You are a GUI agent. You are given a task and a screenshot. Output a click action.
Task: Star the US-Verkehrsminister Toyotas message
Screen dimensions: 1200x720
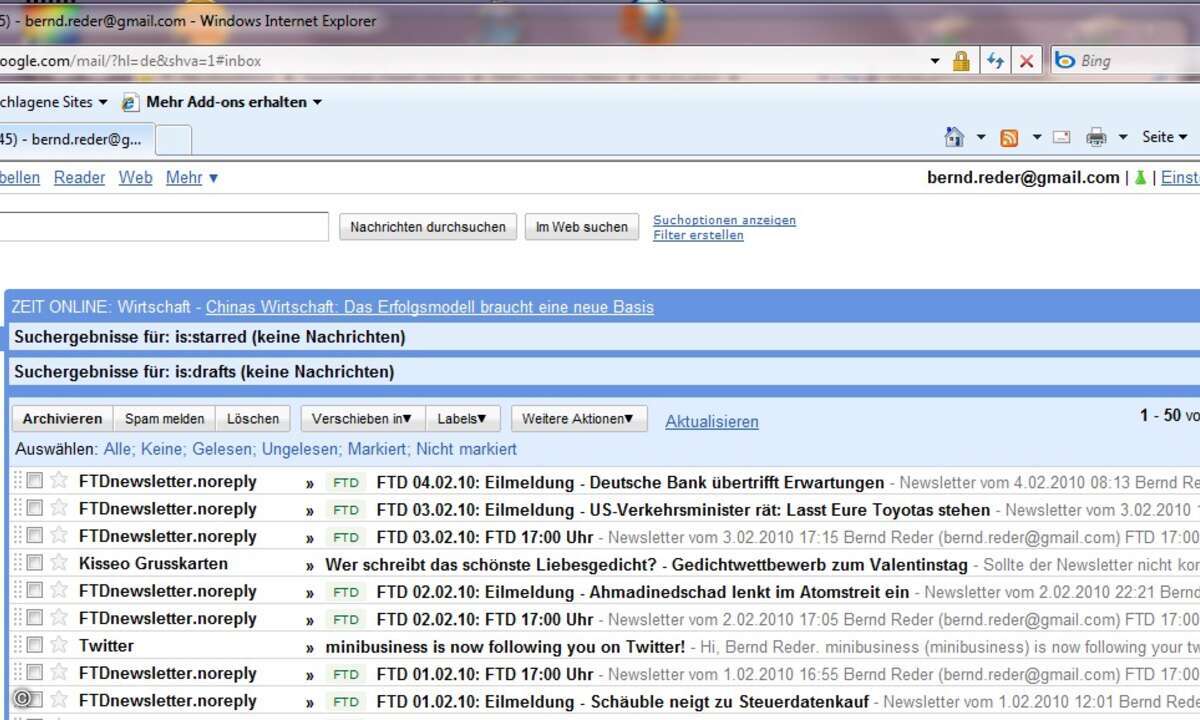tap(59, 508)
